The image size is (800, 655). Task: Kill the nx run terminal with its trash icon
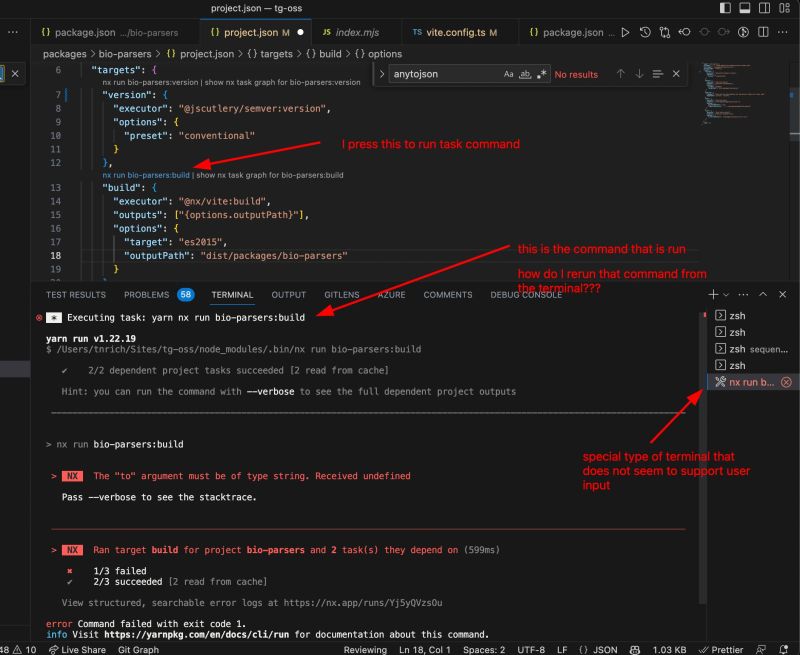[x=786, y=381]
